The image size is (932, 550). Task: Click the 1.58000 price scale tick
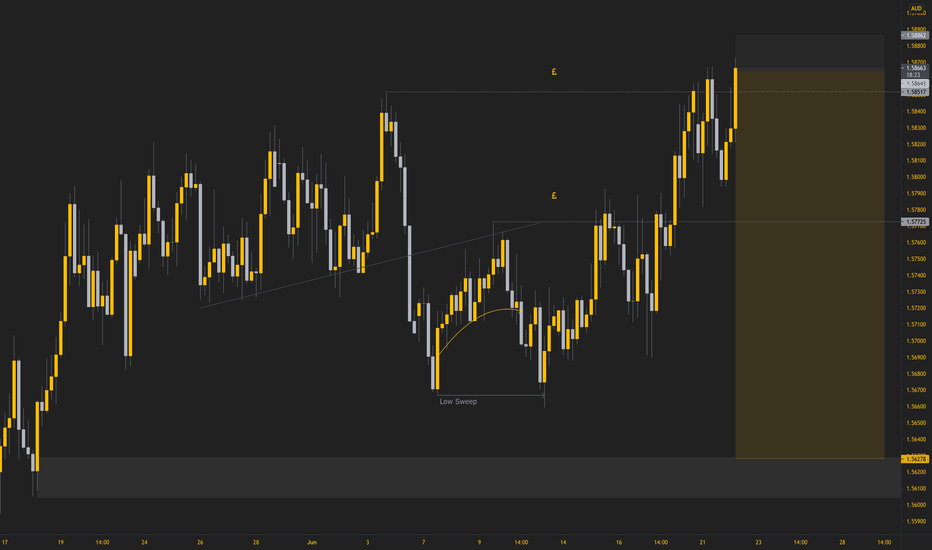[916, 177]
